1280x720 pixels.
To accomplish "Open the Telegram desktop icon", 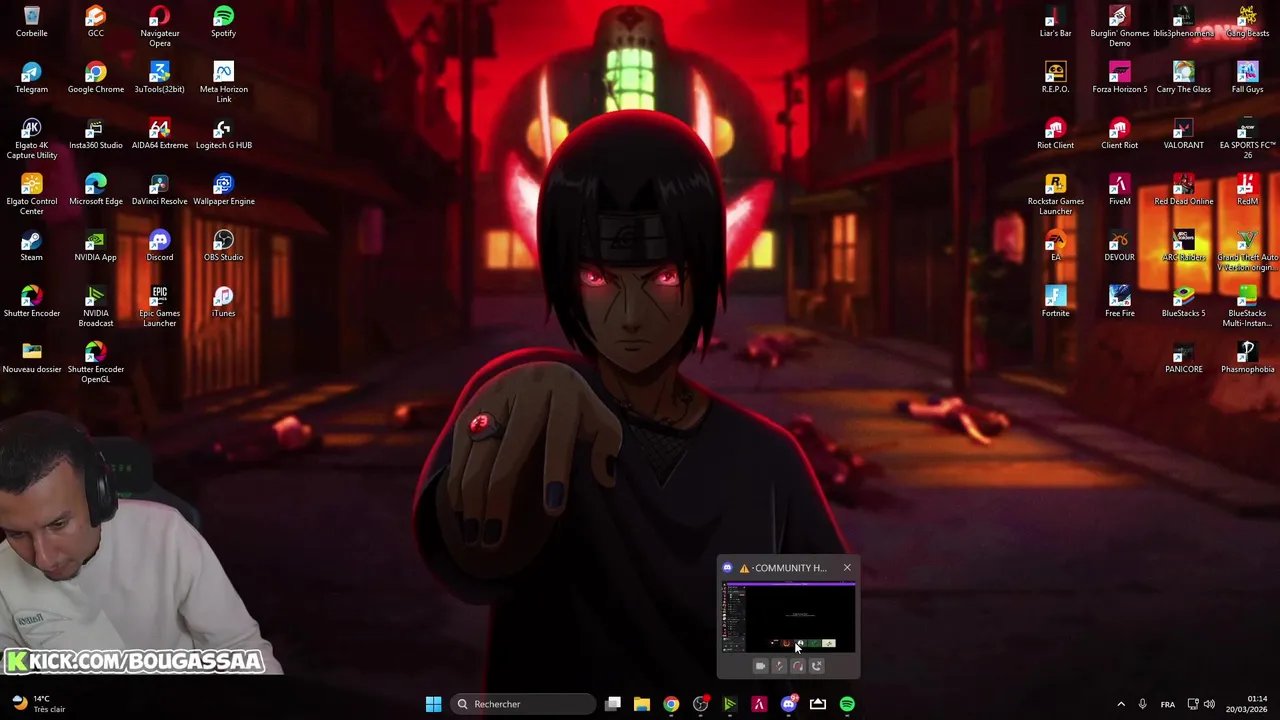I will pos(31,78).
